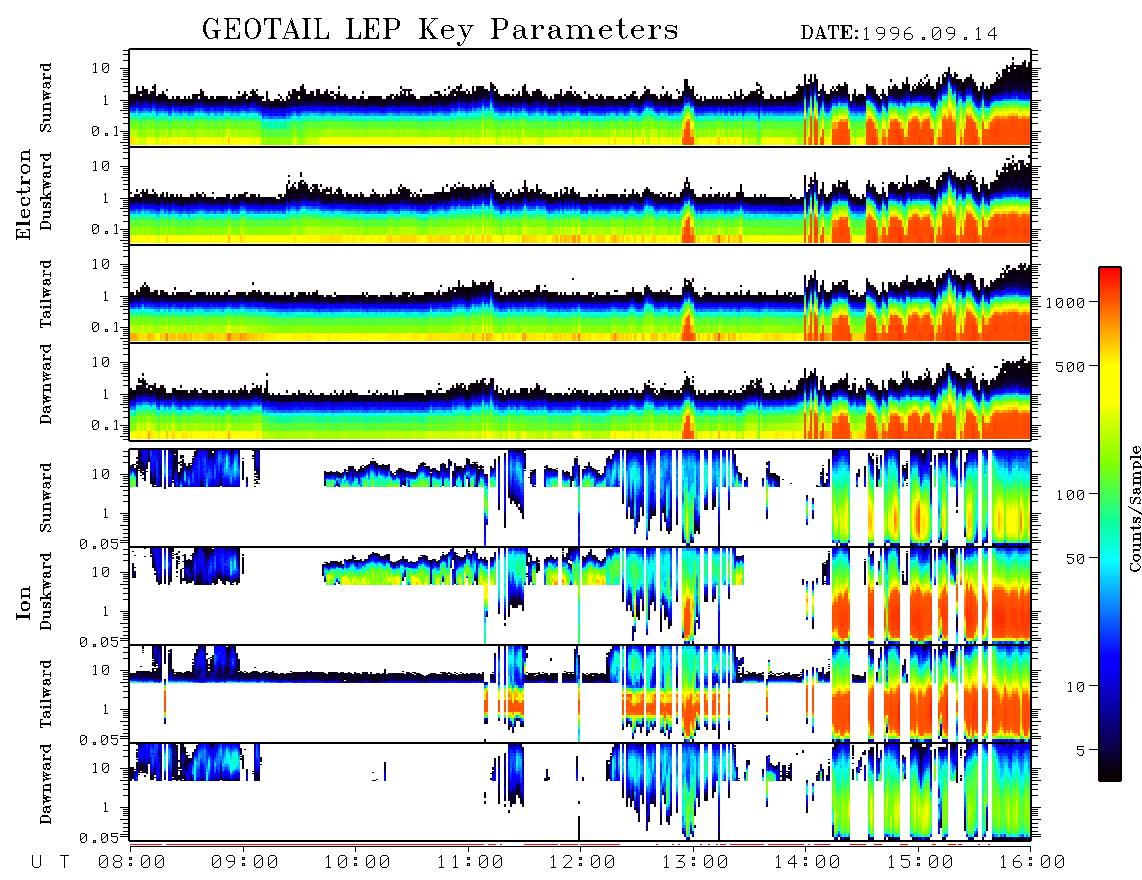The width and height of the screenshot is (1142, 880).
Task: Click the 0.05 tick of Ion Sunward panel
Action: 98,543
